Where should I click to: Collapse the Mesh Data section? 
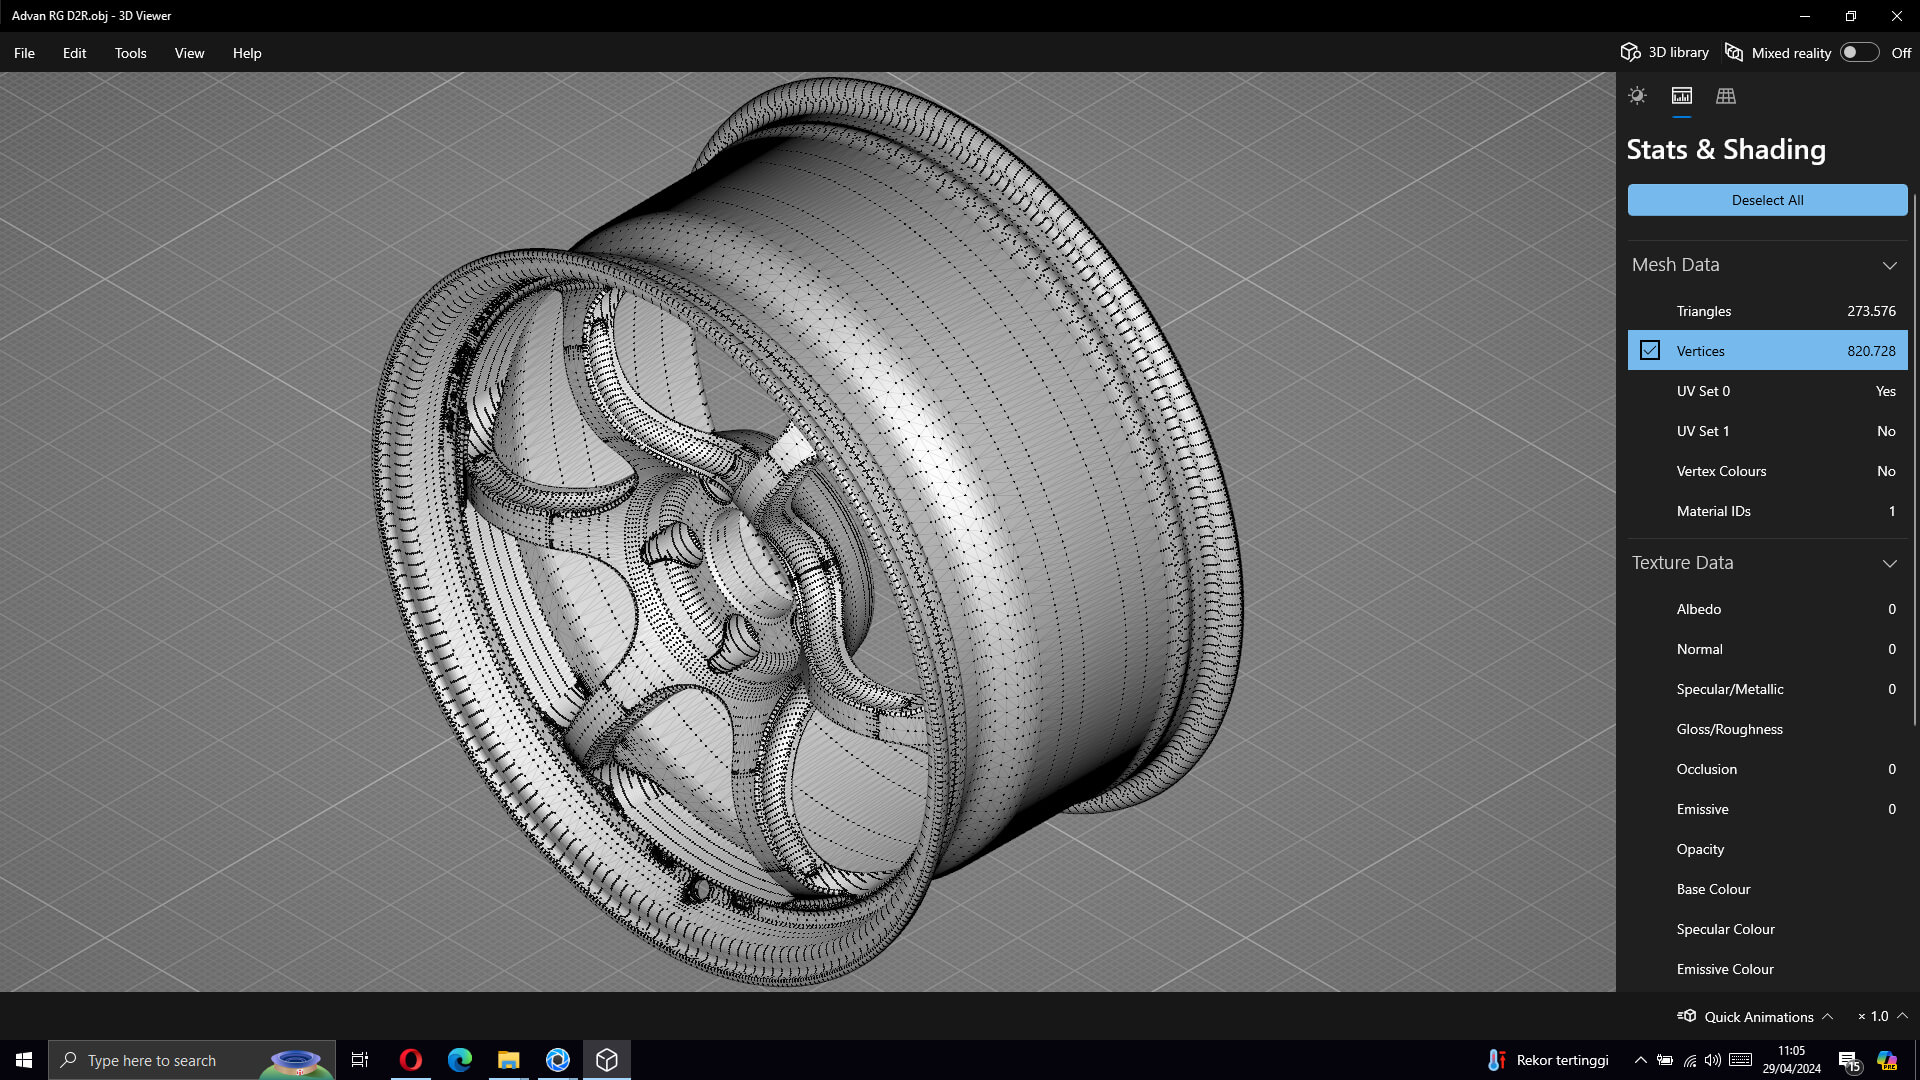point(1889,265)
